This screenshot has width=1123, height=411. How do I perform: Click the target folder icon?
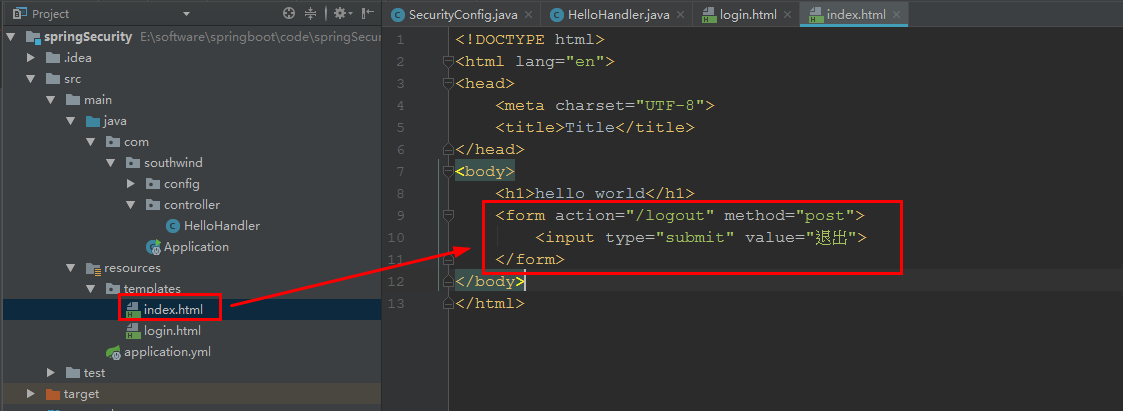pyautogui.click(x=53, y=394)
